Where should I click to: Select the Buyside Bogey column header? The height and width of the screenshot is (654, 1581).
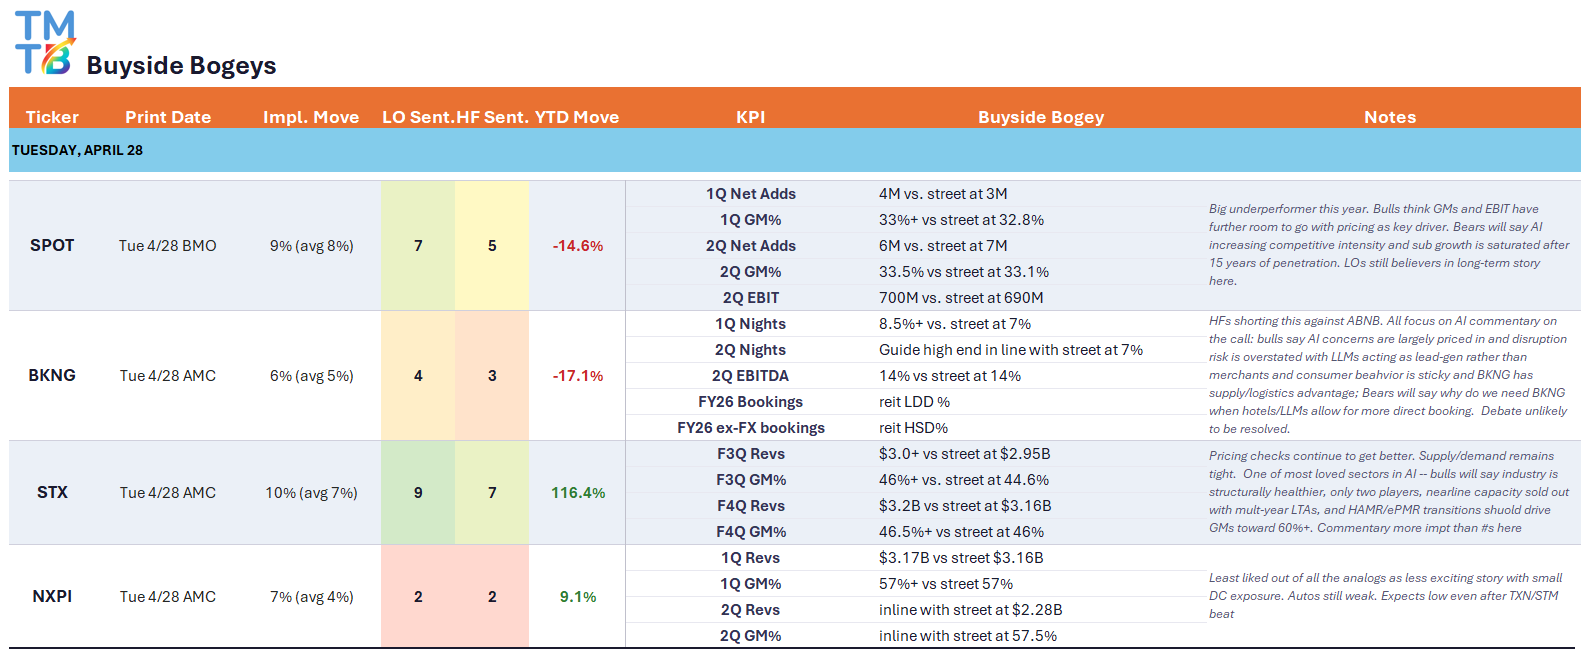[1041, 117]
